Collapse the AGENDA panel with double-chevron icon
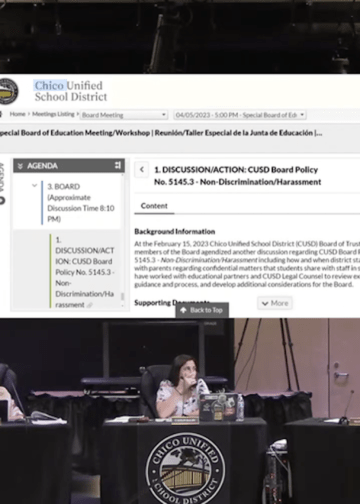Screen dimensions: 360x504 [x=20, y=166]
